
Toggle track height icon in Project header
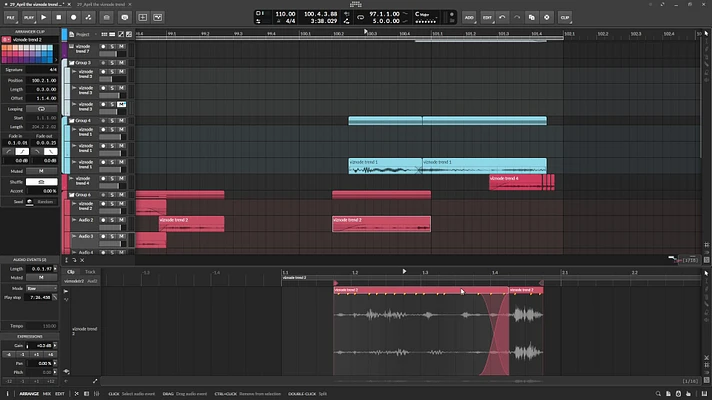click(121, 34)
